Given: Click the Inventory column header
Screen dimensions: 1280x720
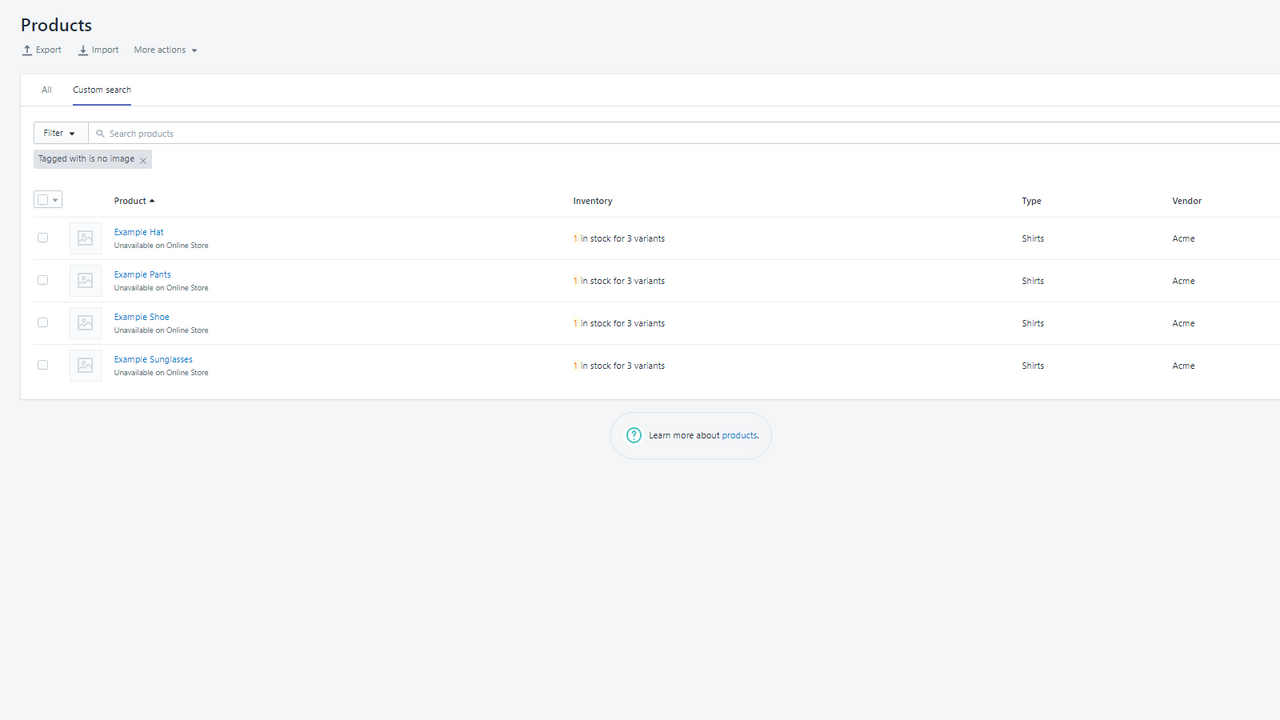Looking at the screenshot, I should (x=593, y=201).
